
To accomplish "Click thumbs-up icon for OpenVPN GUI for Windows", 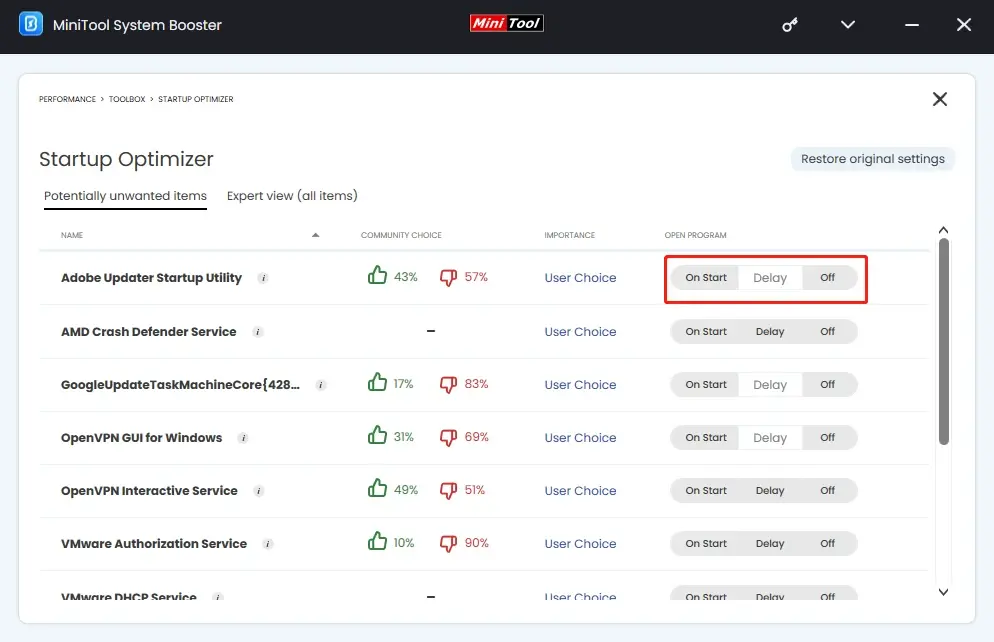I will 377,435.
